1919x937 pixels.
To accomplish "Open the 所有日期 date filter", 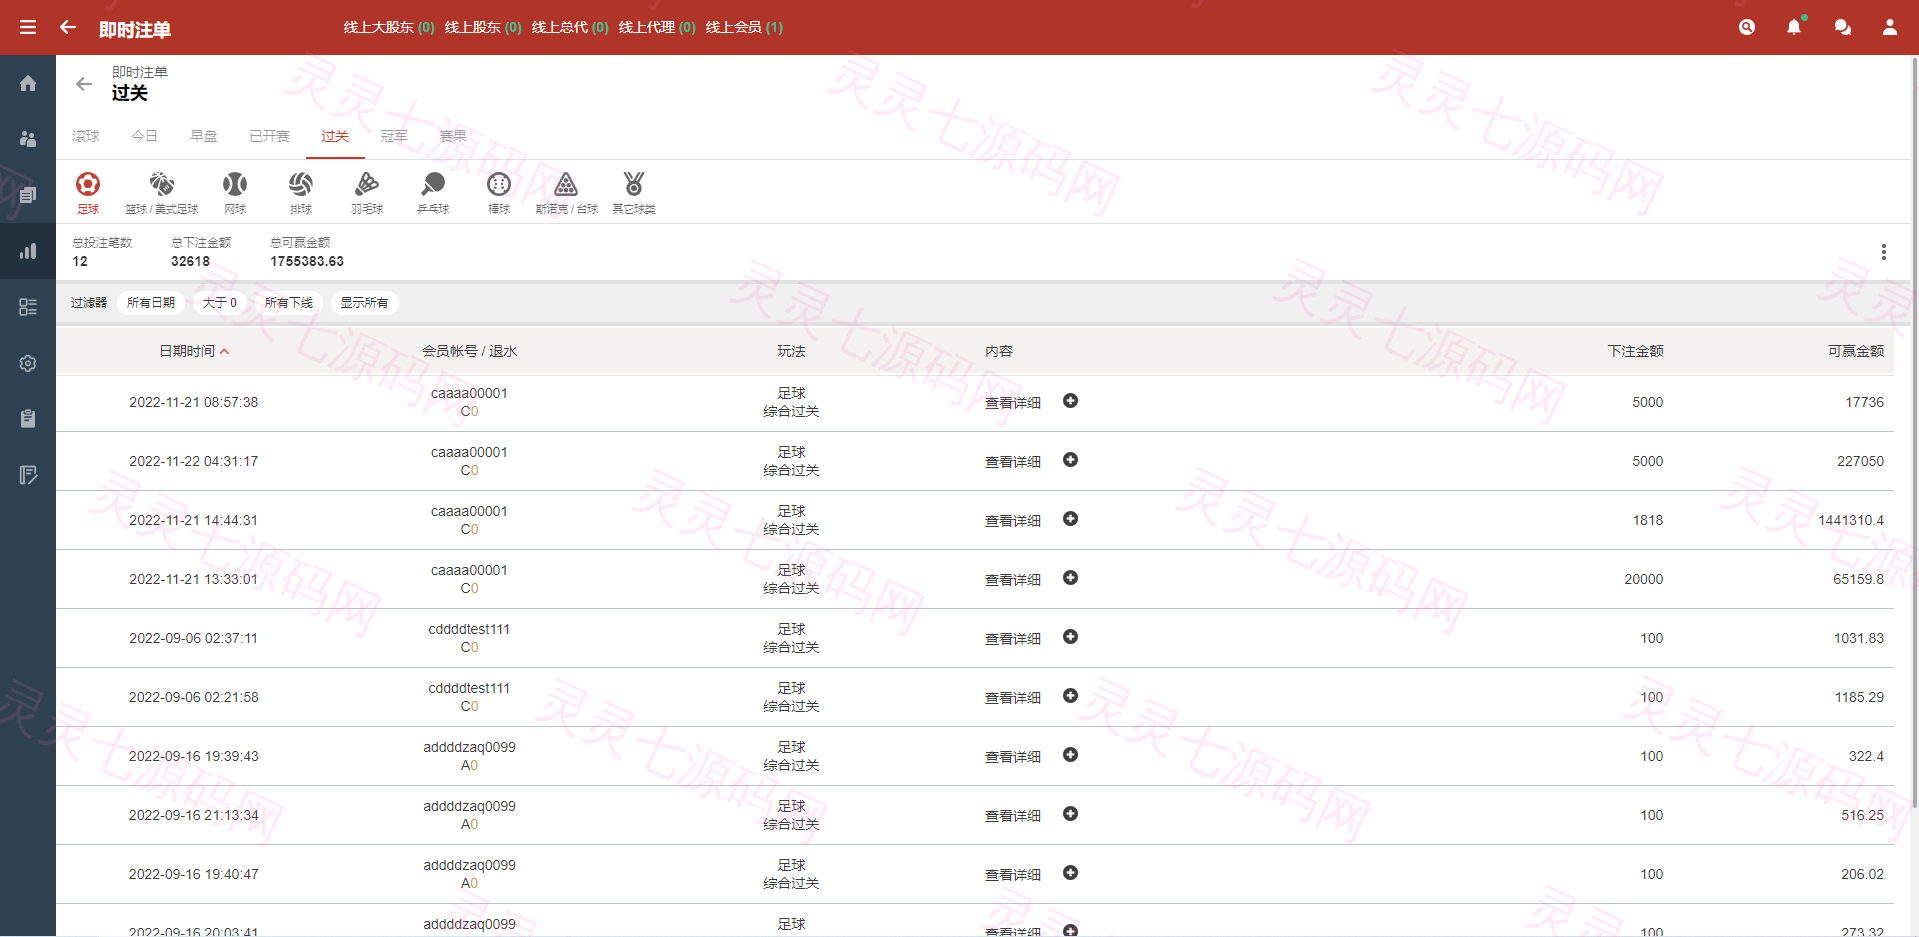I will [151, 303].
